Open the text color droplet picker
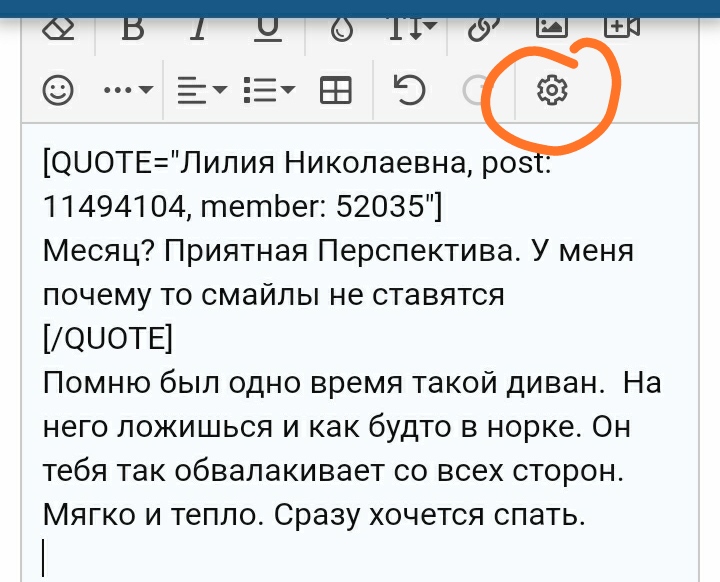This screenshot has height=582, width=720. [x=342, y=30]
